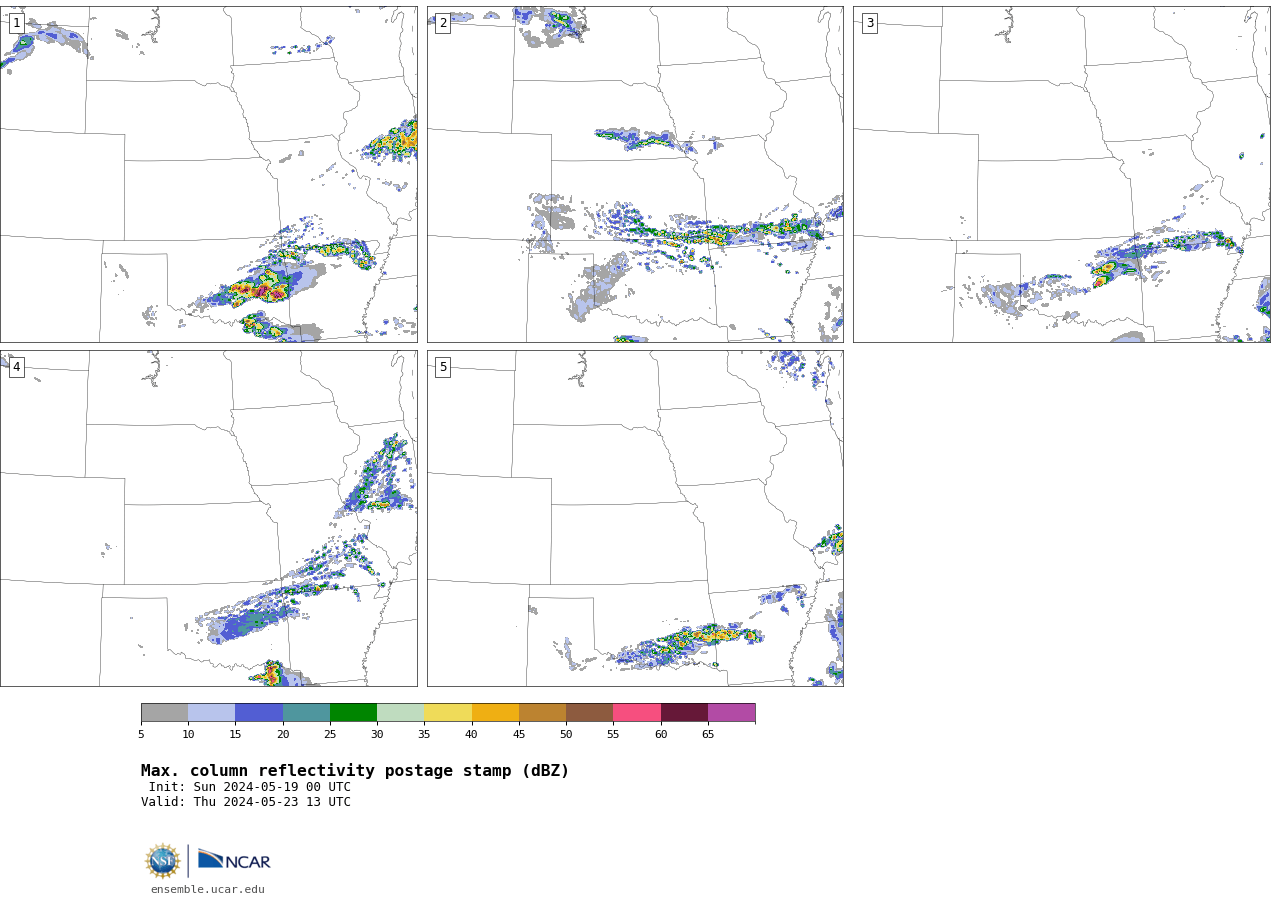Click the ensemble.ucar.edu text
This screenshot has height=901, width=1280.
208,889
